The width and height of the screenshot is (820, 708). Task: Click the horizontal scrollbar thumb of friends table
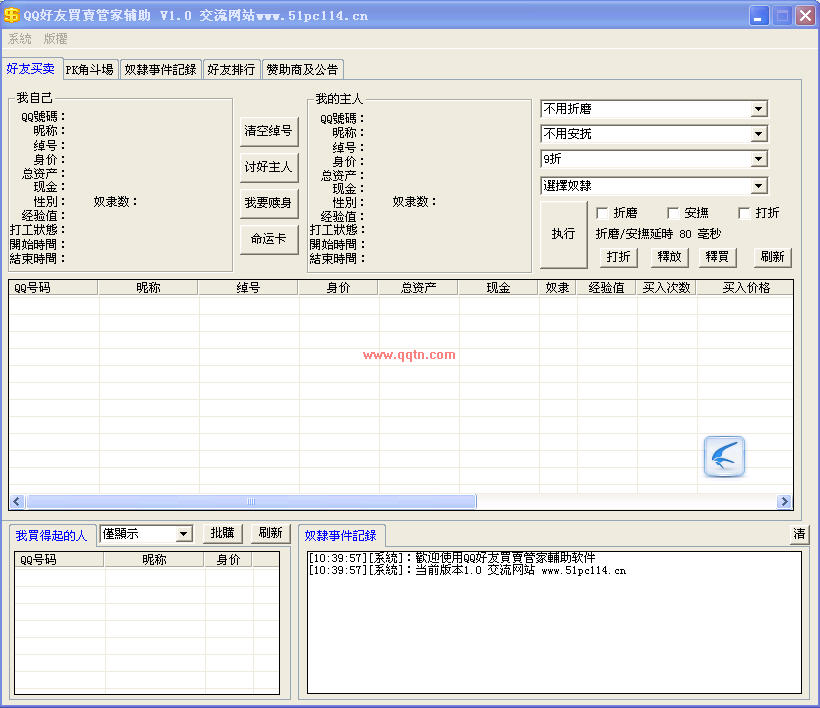pos(251,501)
